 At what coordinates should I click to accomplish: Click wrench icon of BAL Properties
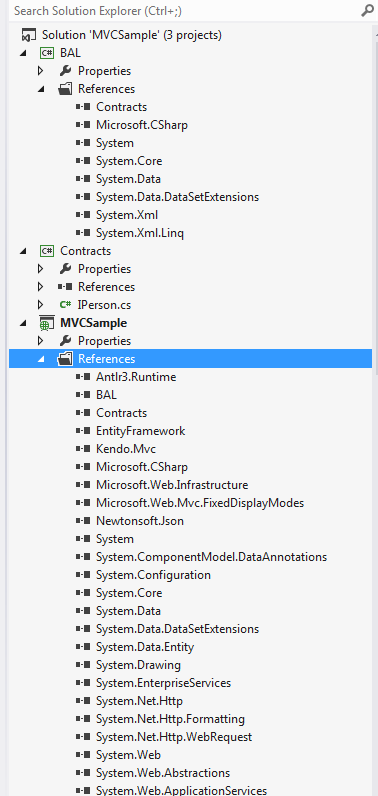pos(65,71)
